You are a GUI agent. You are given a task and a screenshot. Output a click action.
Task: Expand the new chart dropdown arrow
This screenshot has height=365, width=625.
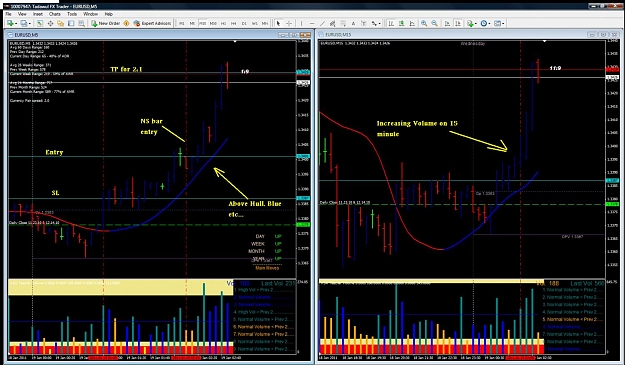[x=16, y=24]
